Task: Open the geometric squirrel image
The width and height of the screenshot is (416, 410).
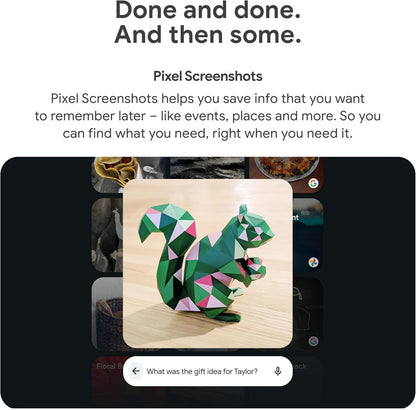Action: pyautogui.click(x=208, y=264)
